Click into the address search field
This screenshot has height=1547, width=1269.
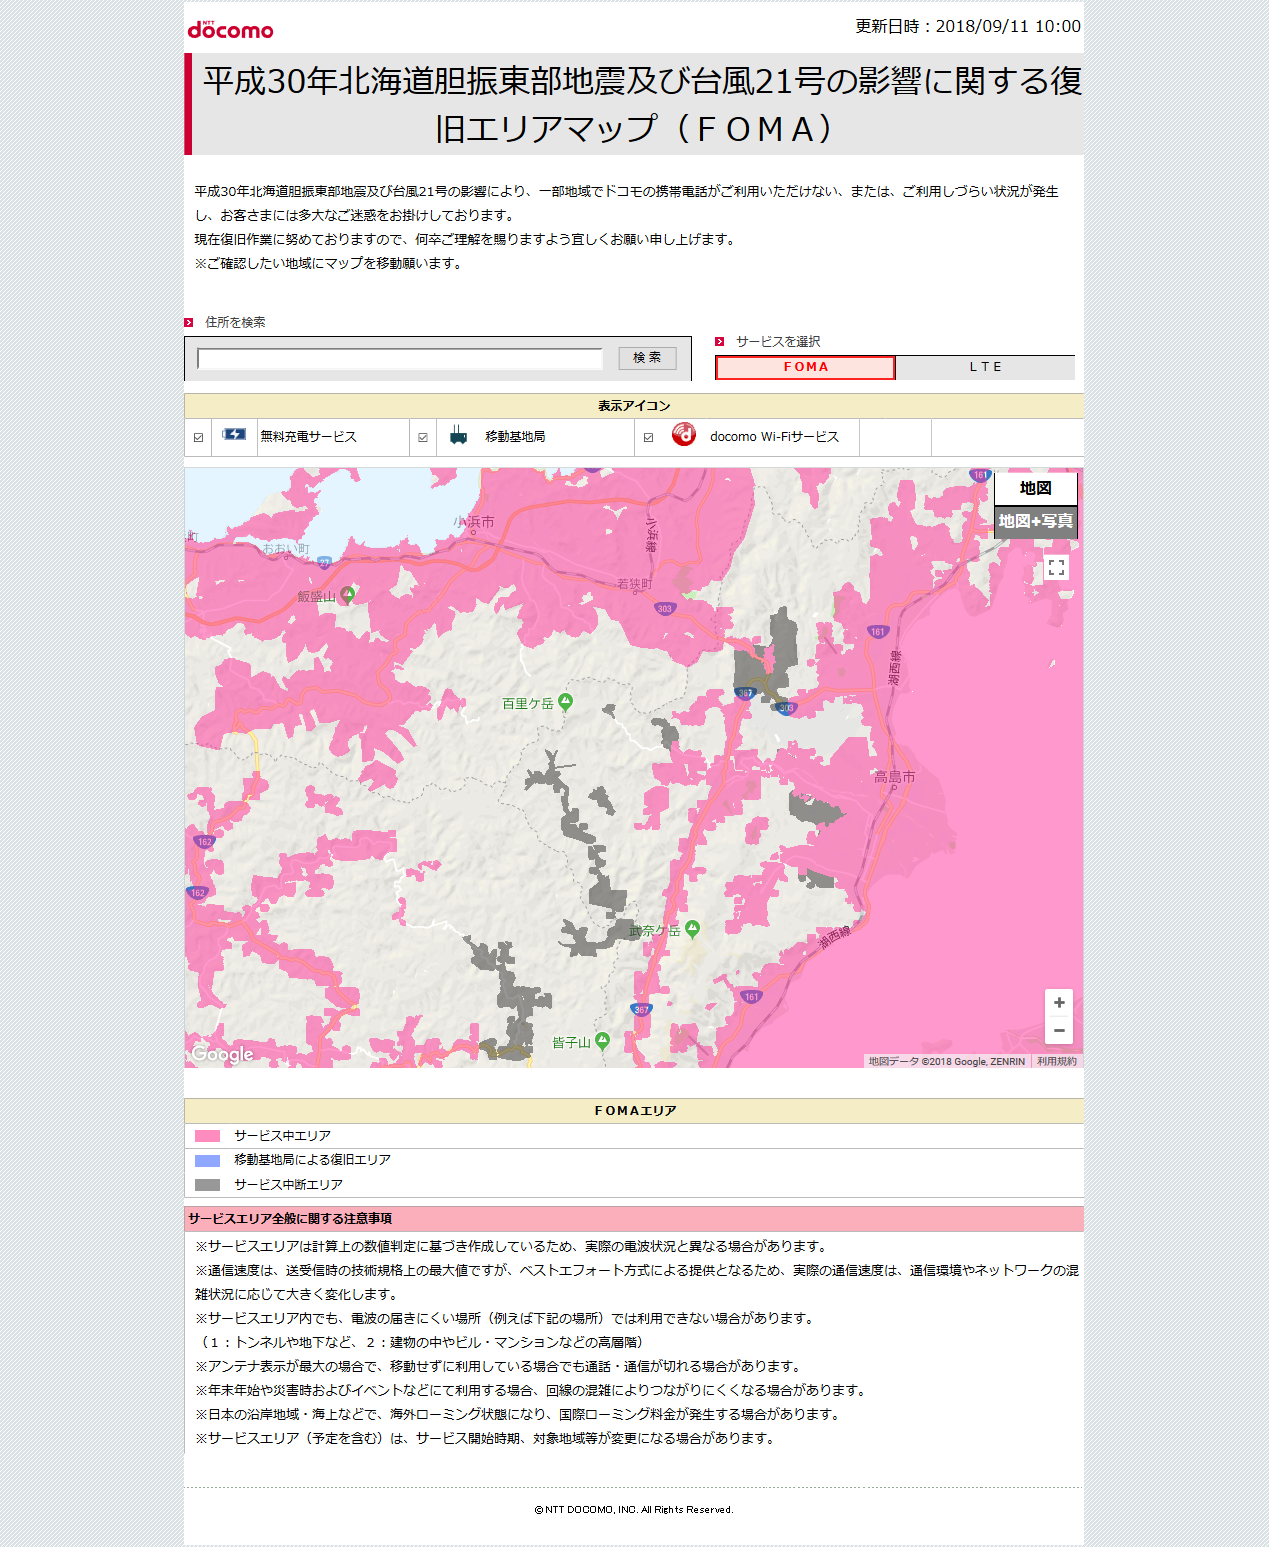pos(400,359)
